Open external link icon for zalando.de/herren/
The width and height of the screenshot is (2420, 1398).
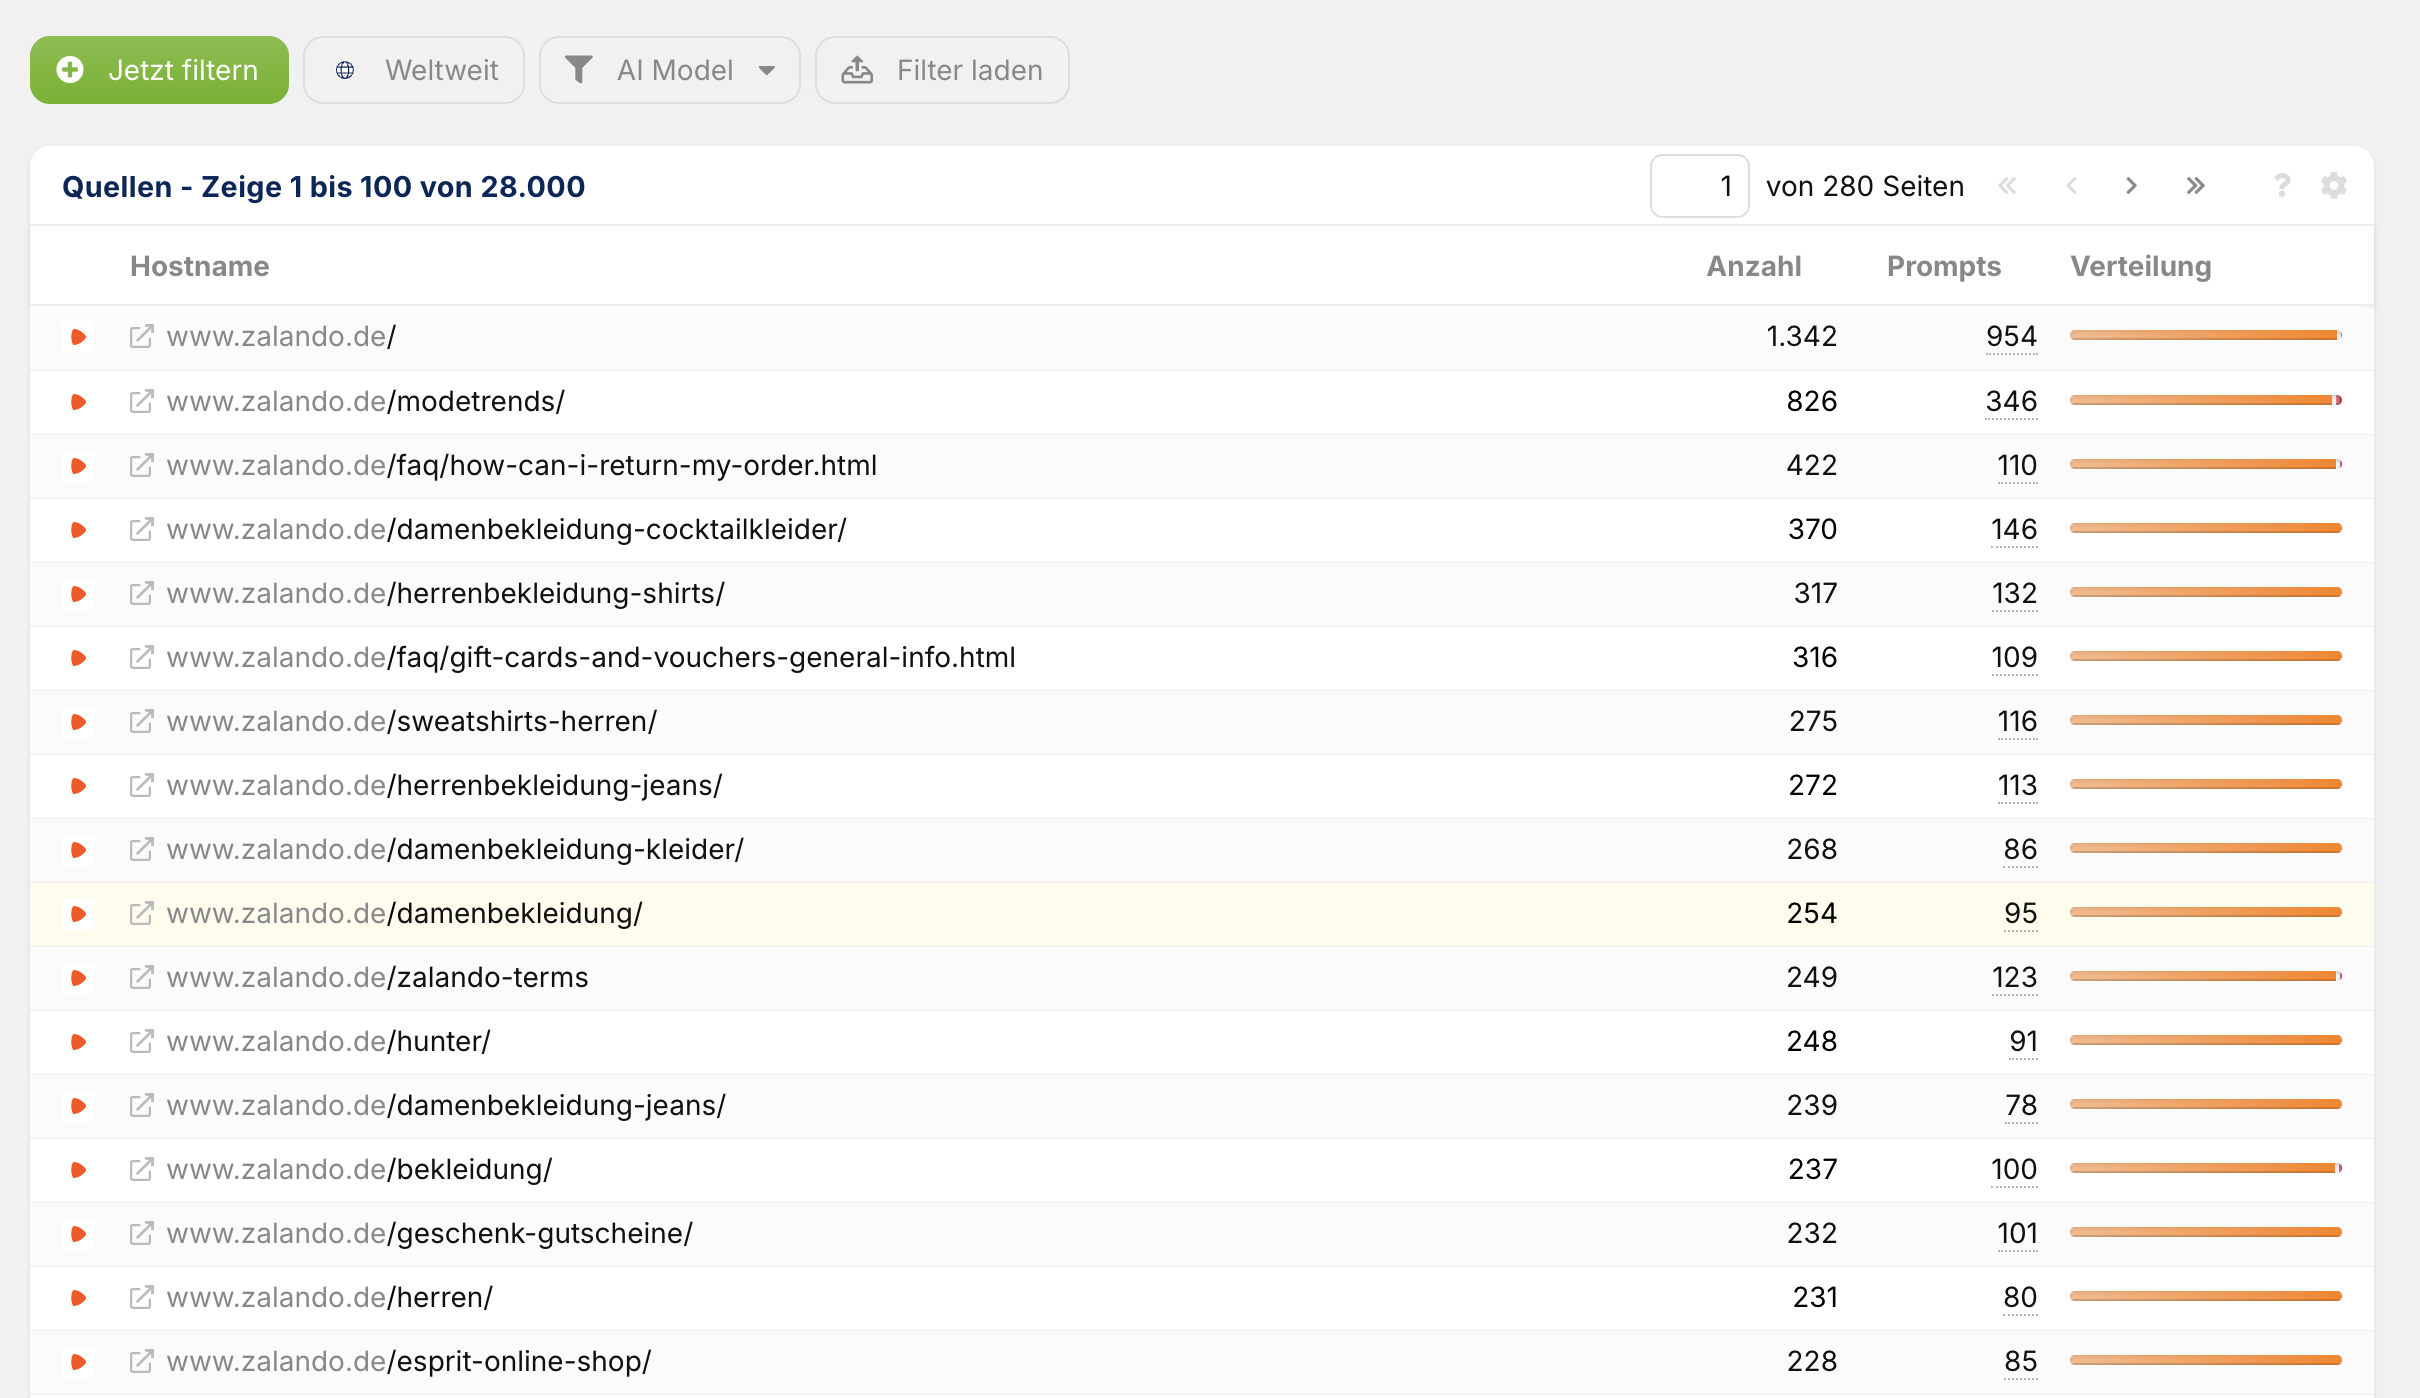[142, 1297]
